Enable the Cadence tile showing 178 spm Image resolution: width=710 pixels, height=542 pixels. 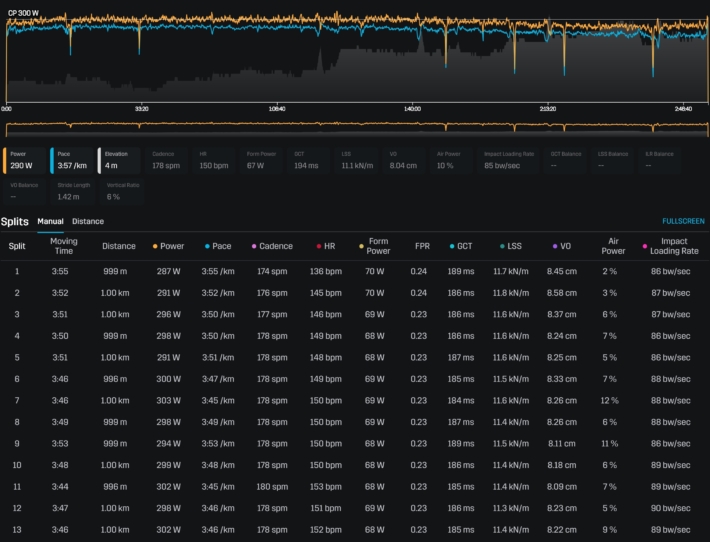point(168,160)
